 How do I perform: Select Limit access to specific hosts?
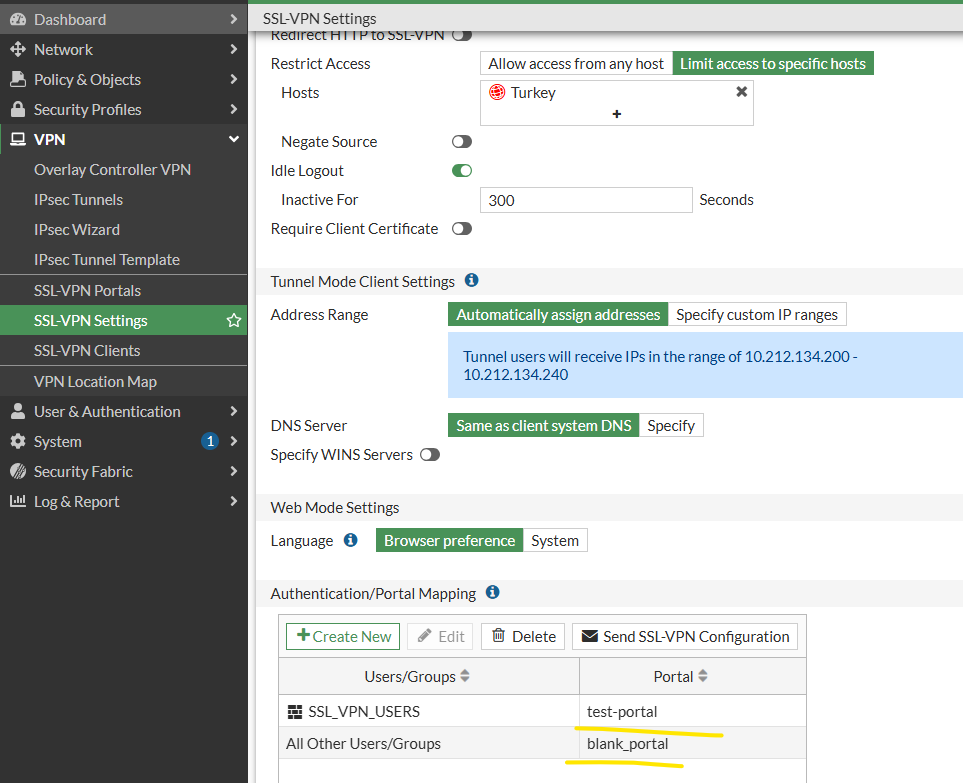point(773,63)
